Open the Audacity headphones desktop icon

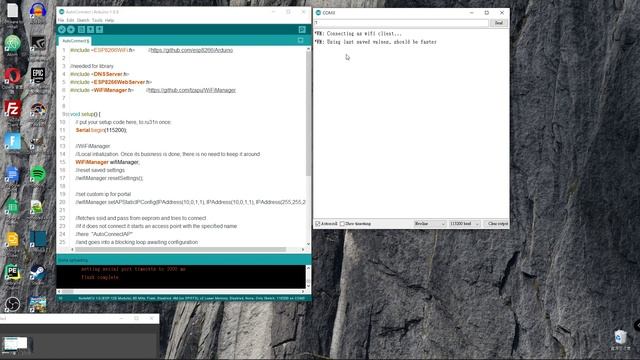pos(38,10)
